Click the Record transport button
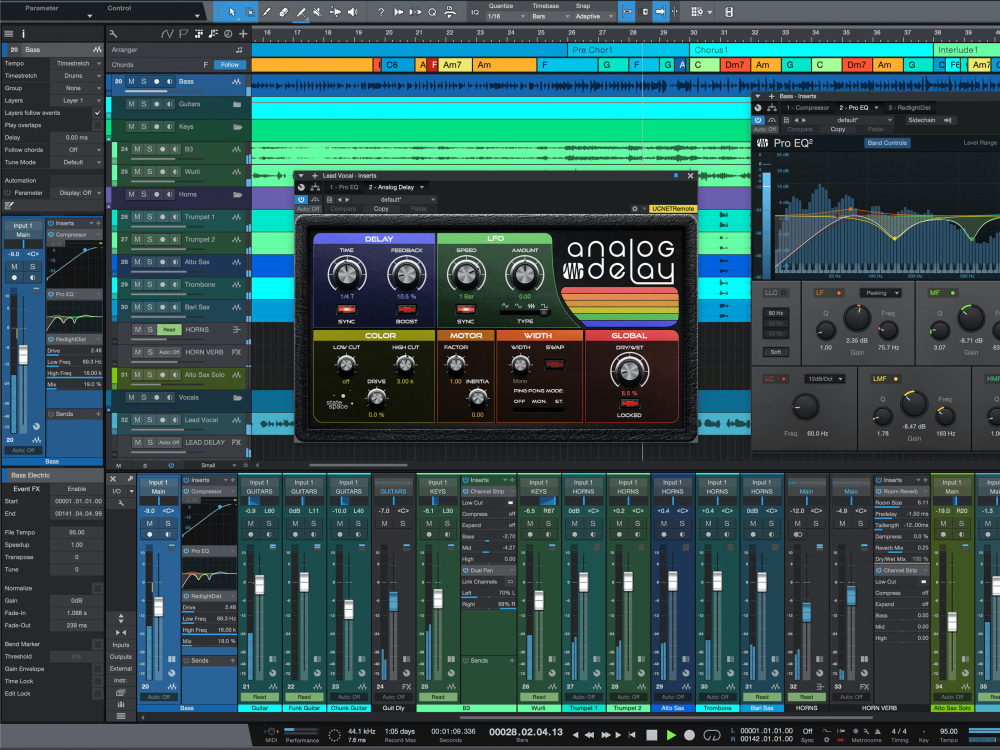 689,735
